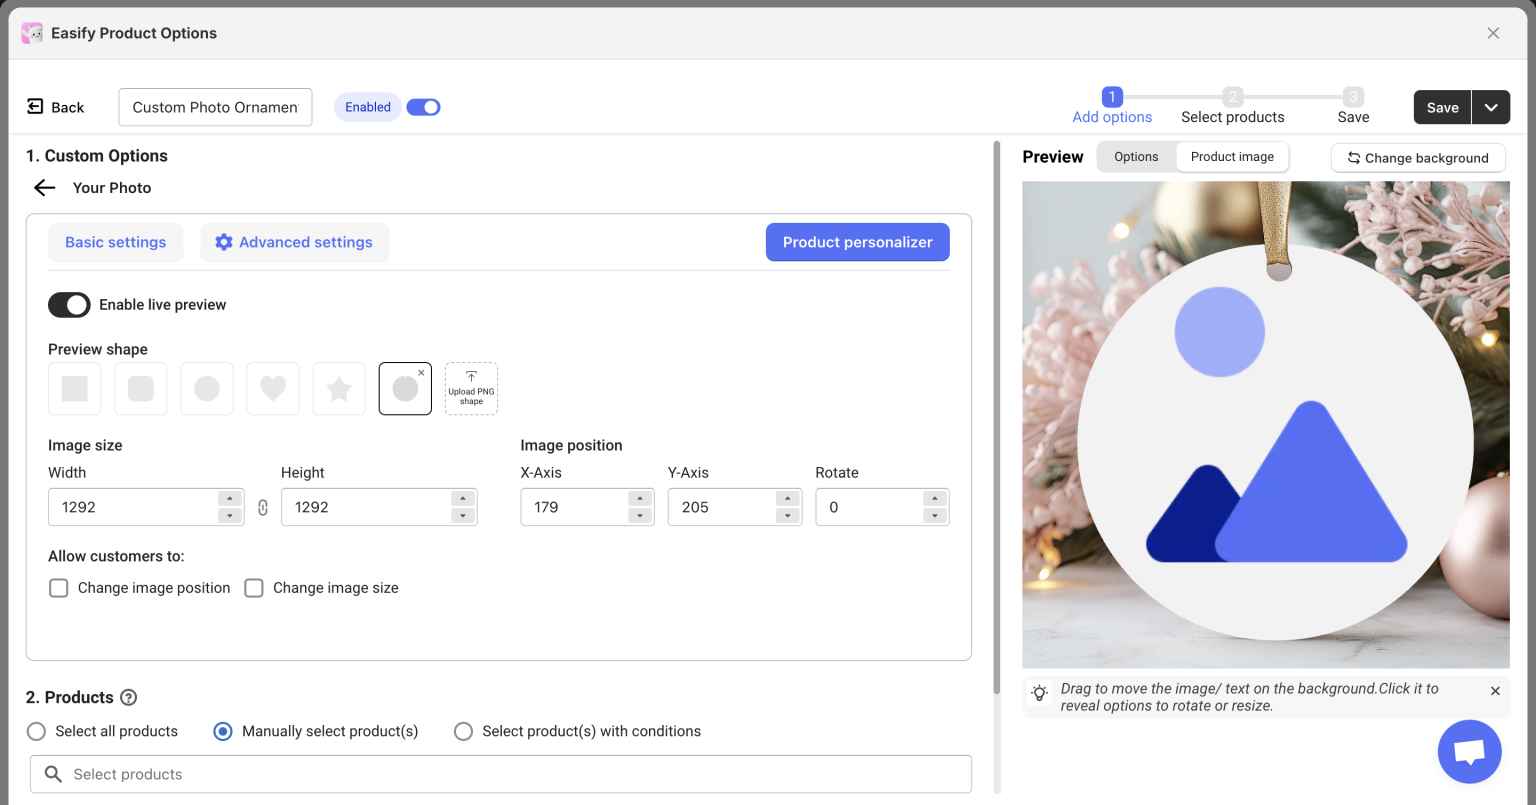This screenshot has height=805, width=1536.
Task: Select Manually select product(s) radio
Action: (223, 731)
